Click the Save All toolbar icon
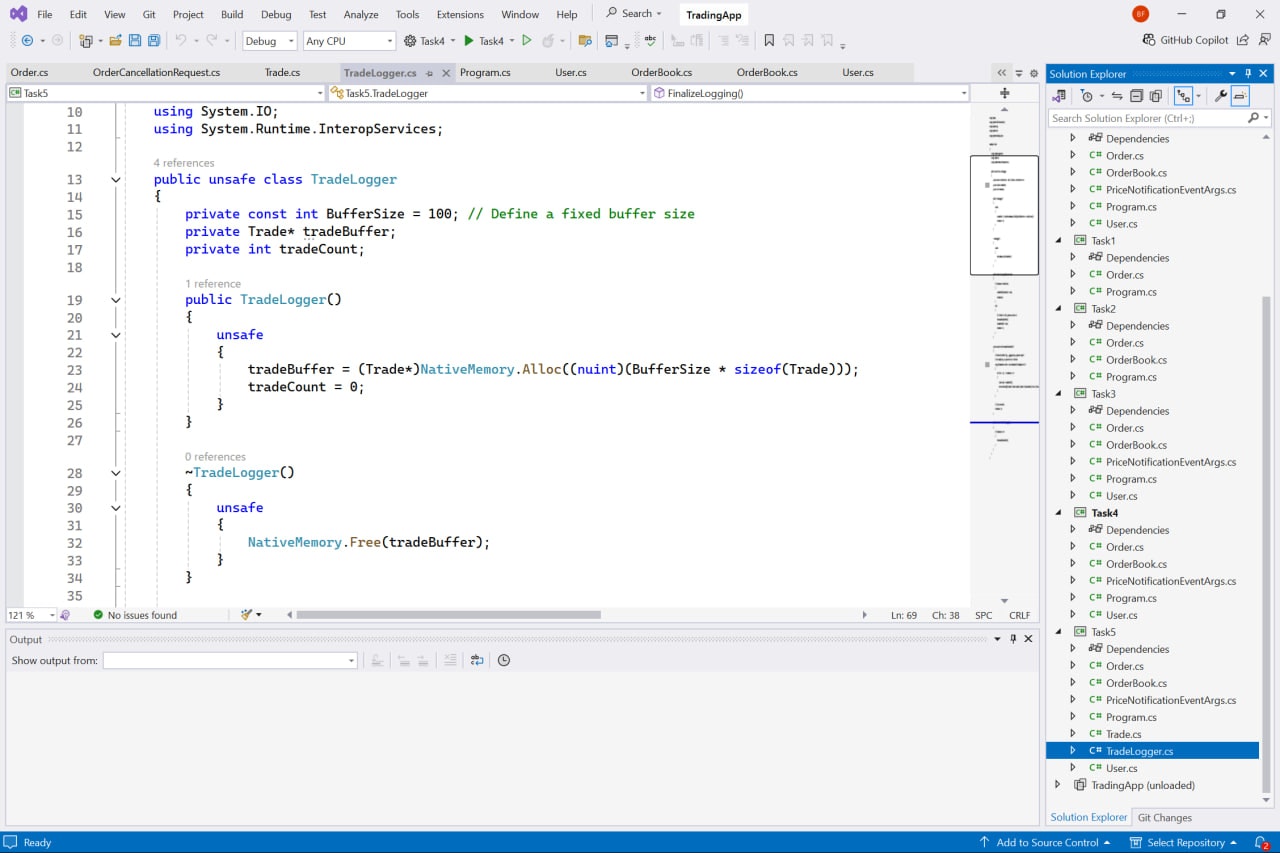The image size is (1280, 853). 154,41
